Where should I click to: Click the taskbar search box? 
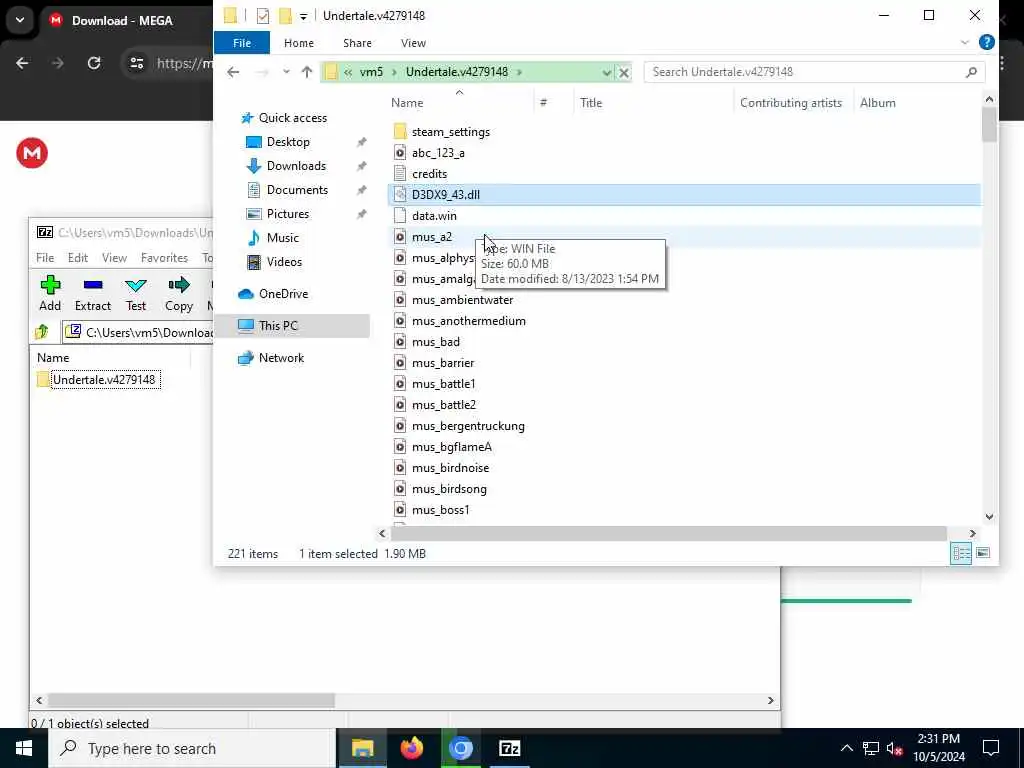192,748
